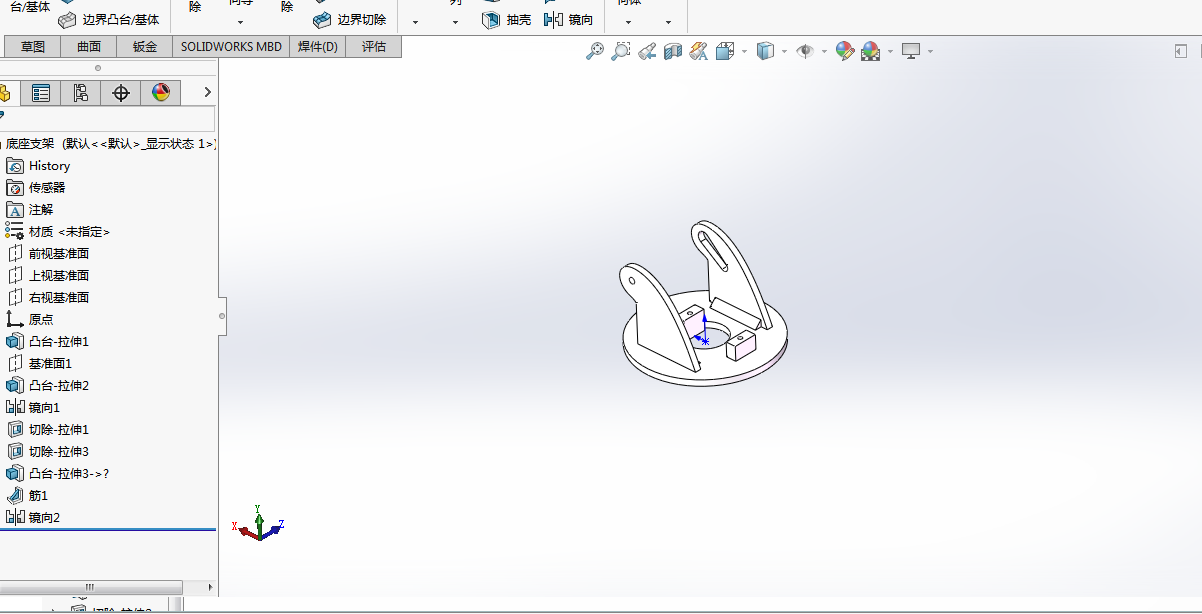Open the View Orientation dropdown arrow
Image resolution: width=1202 pixels, height=614 pixels.
click(744, 51)
